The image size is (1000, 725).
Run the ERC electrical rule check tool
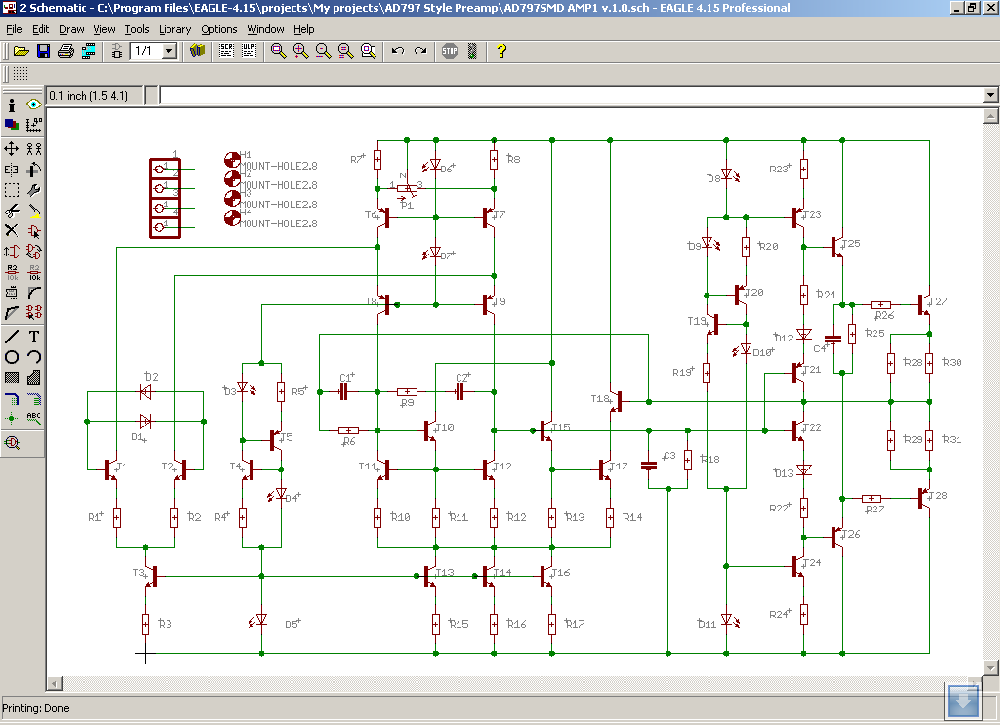(x=11, y=443)
